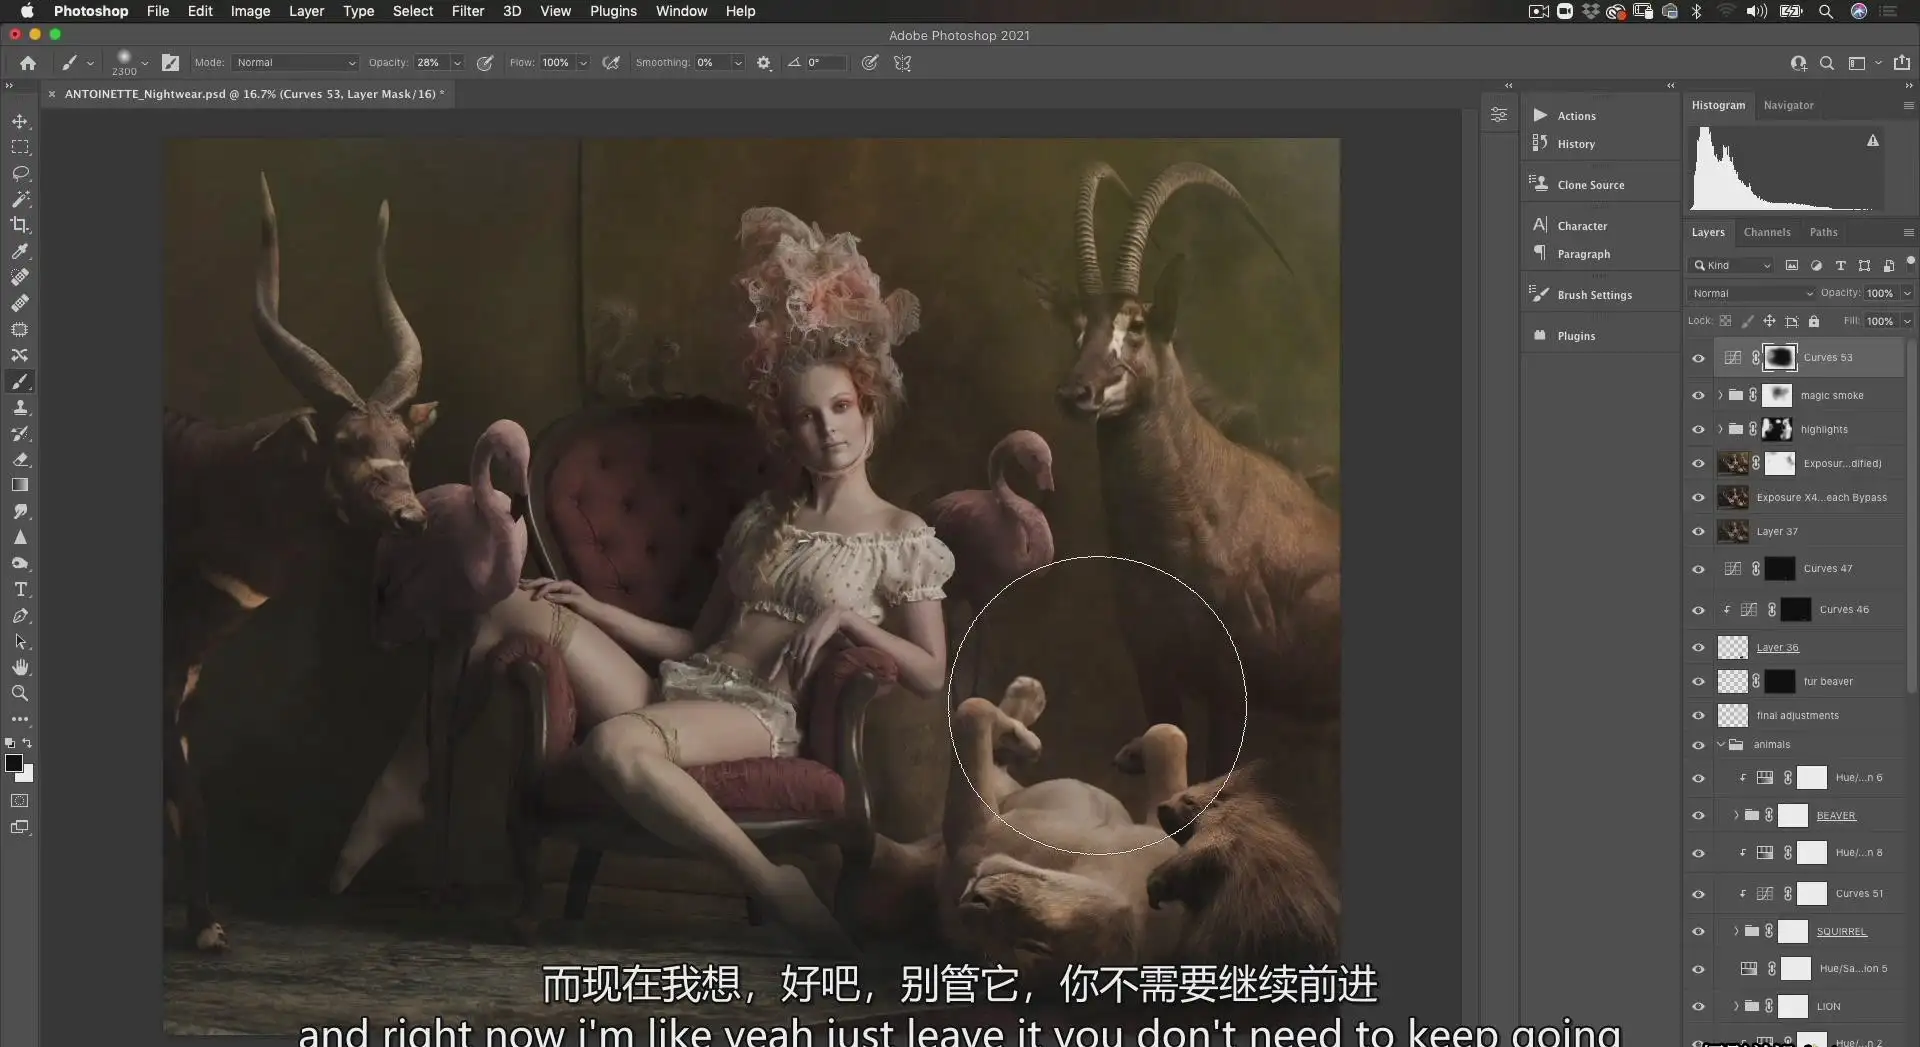Collapse the animals group

(x=1720, y=745)
